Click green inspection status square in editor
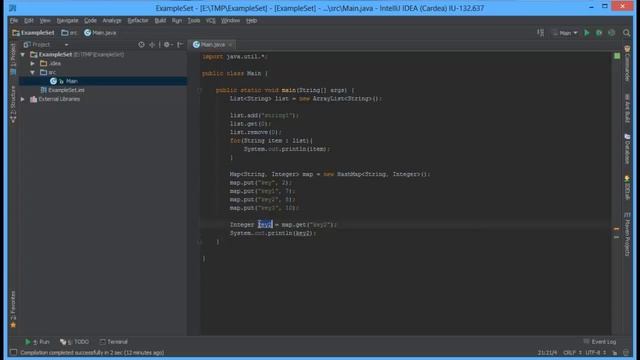The image size is (640, 360). [617, 56]
